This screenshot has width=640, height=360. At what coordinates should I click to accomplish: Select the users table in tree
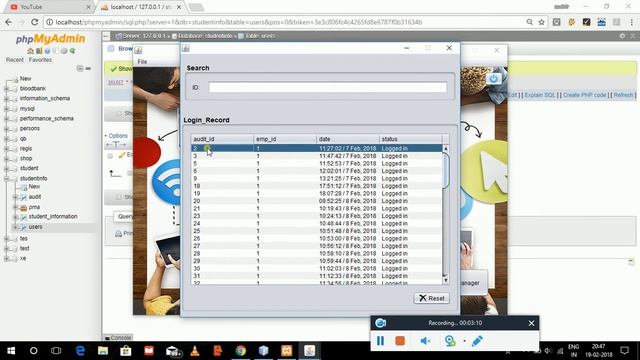point(35,227)
